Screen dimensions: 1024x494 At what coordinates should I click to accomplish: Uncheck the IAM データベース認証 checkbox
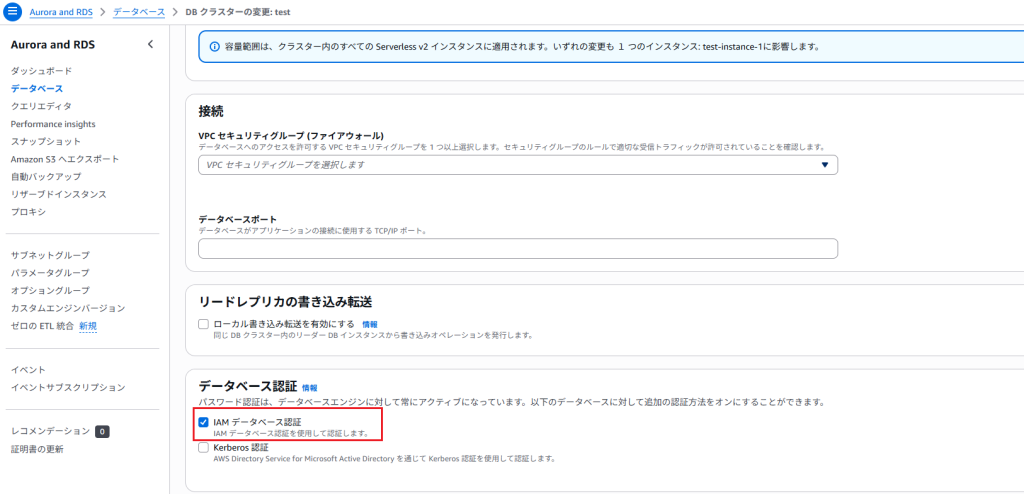(203, 422)
